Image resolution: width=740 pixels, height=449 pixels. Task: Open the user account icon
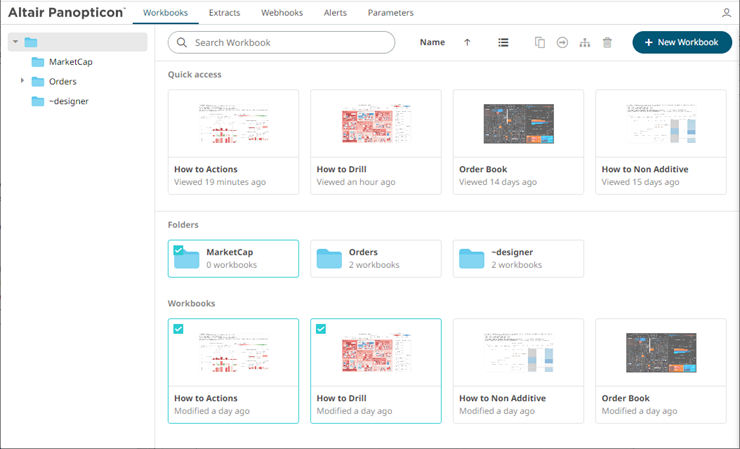[726, 13]
